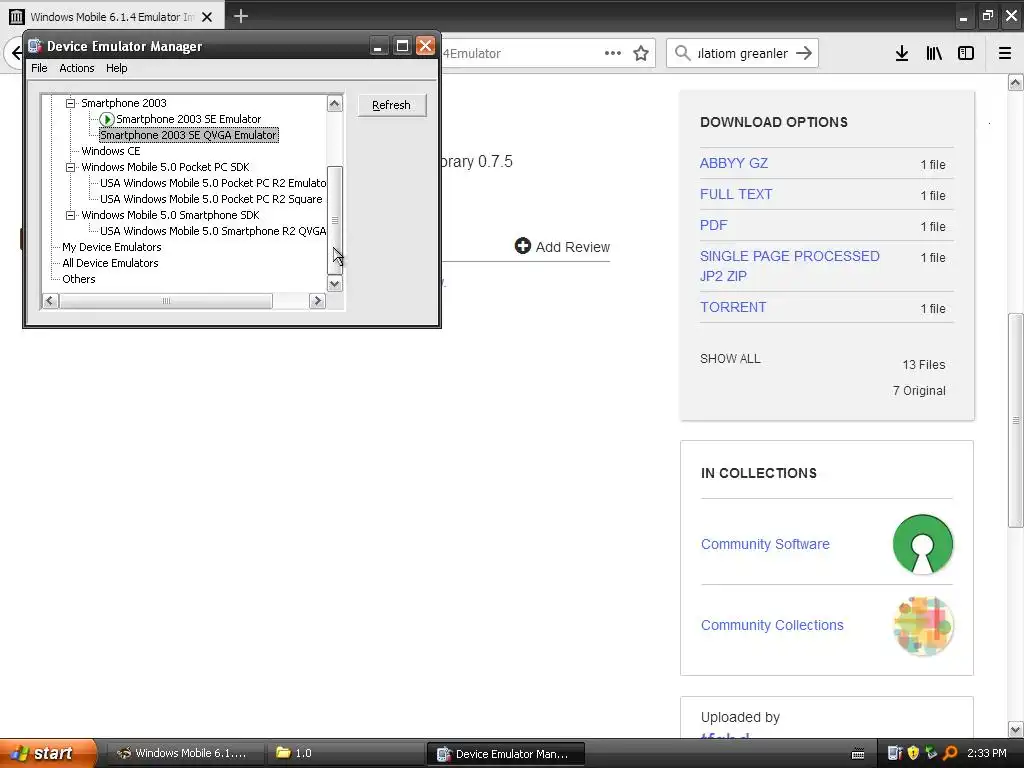Open a new browser tab with plus icon
The height and width of the screenshot is (768, 1024).
point(241,16)
